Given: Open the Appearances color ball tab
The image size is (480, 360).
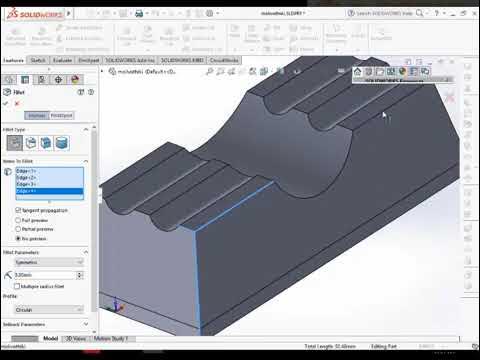Looking at the screenshot, I should point(402,71).
